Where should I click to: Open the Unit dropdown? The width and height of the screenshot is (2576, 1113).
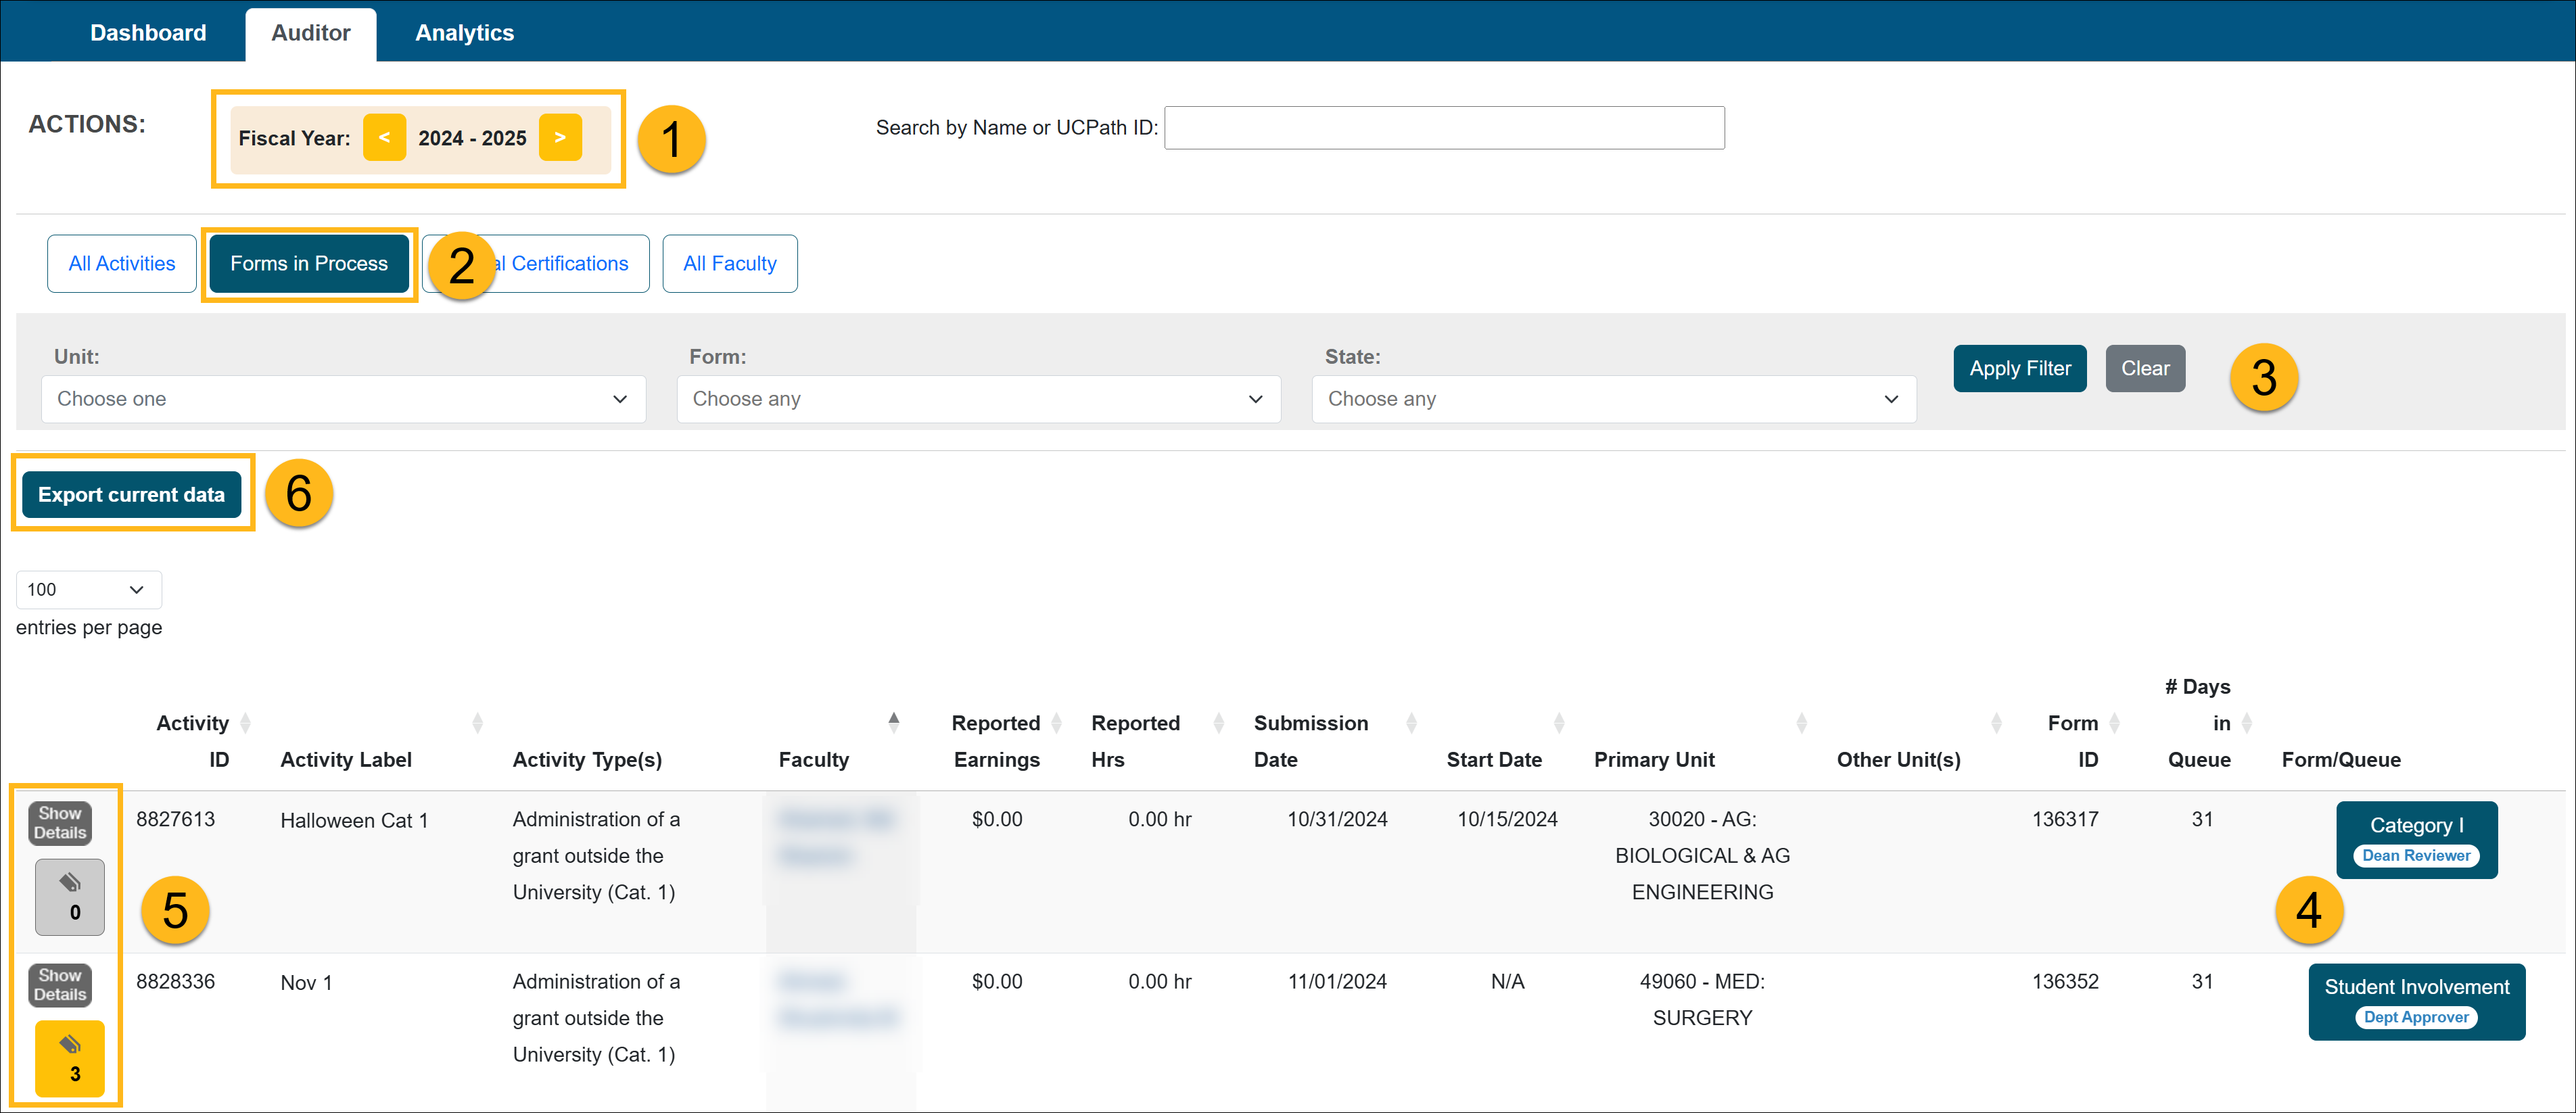coord(343,399)
